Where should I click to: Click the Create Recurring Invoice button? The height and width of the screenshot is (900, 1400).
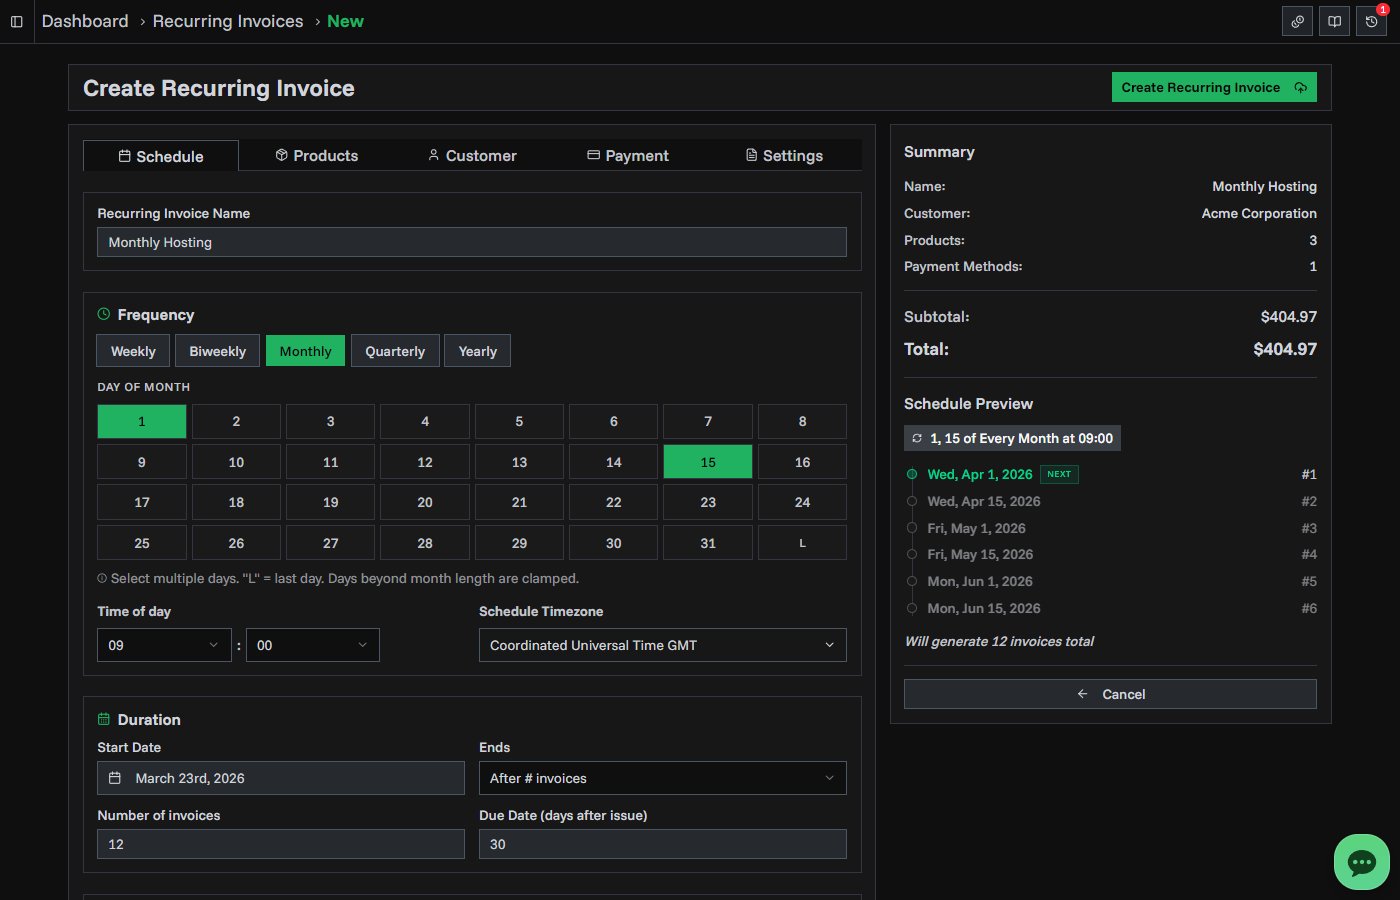pos(1213,87)
